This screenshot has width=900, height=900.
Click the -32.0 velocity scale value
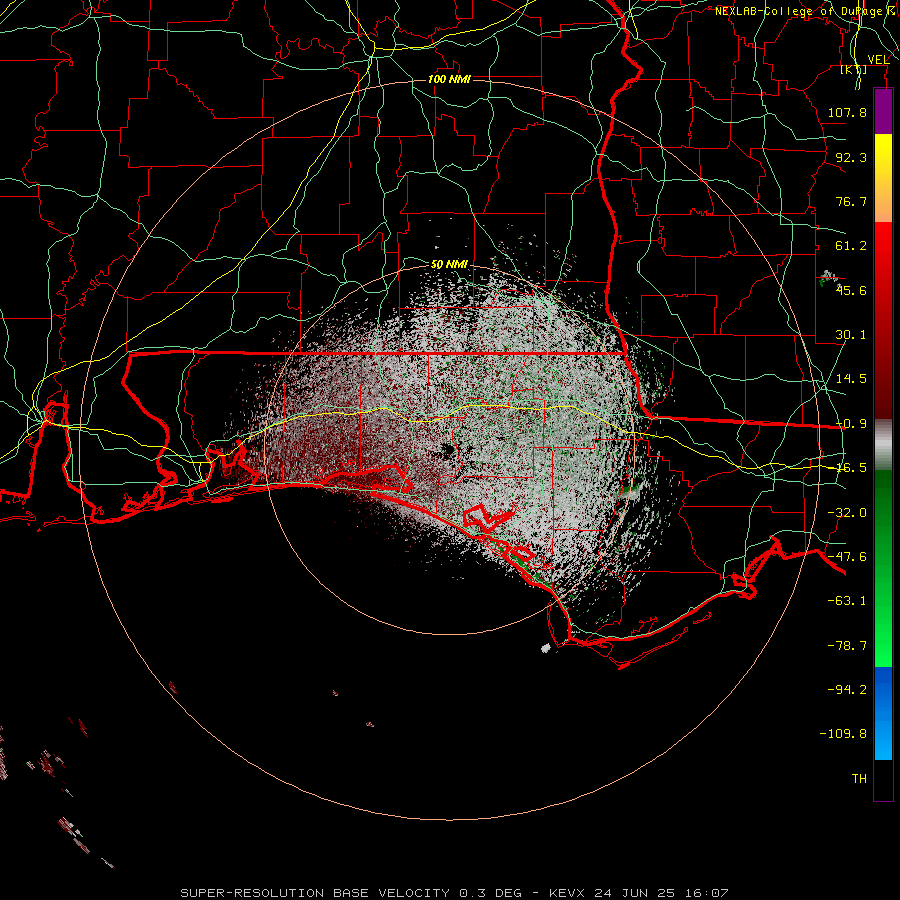[x=847, y=513]
